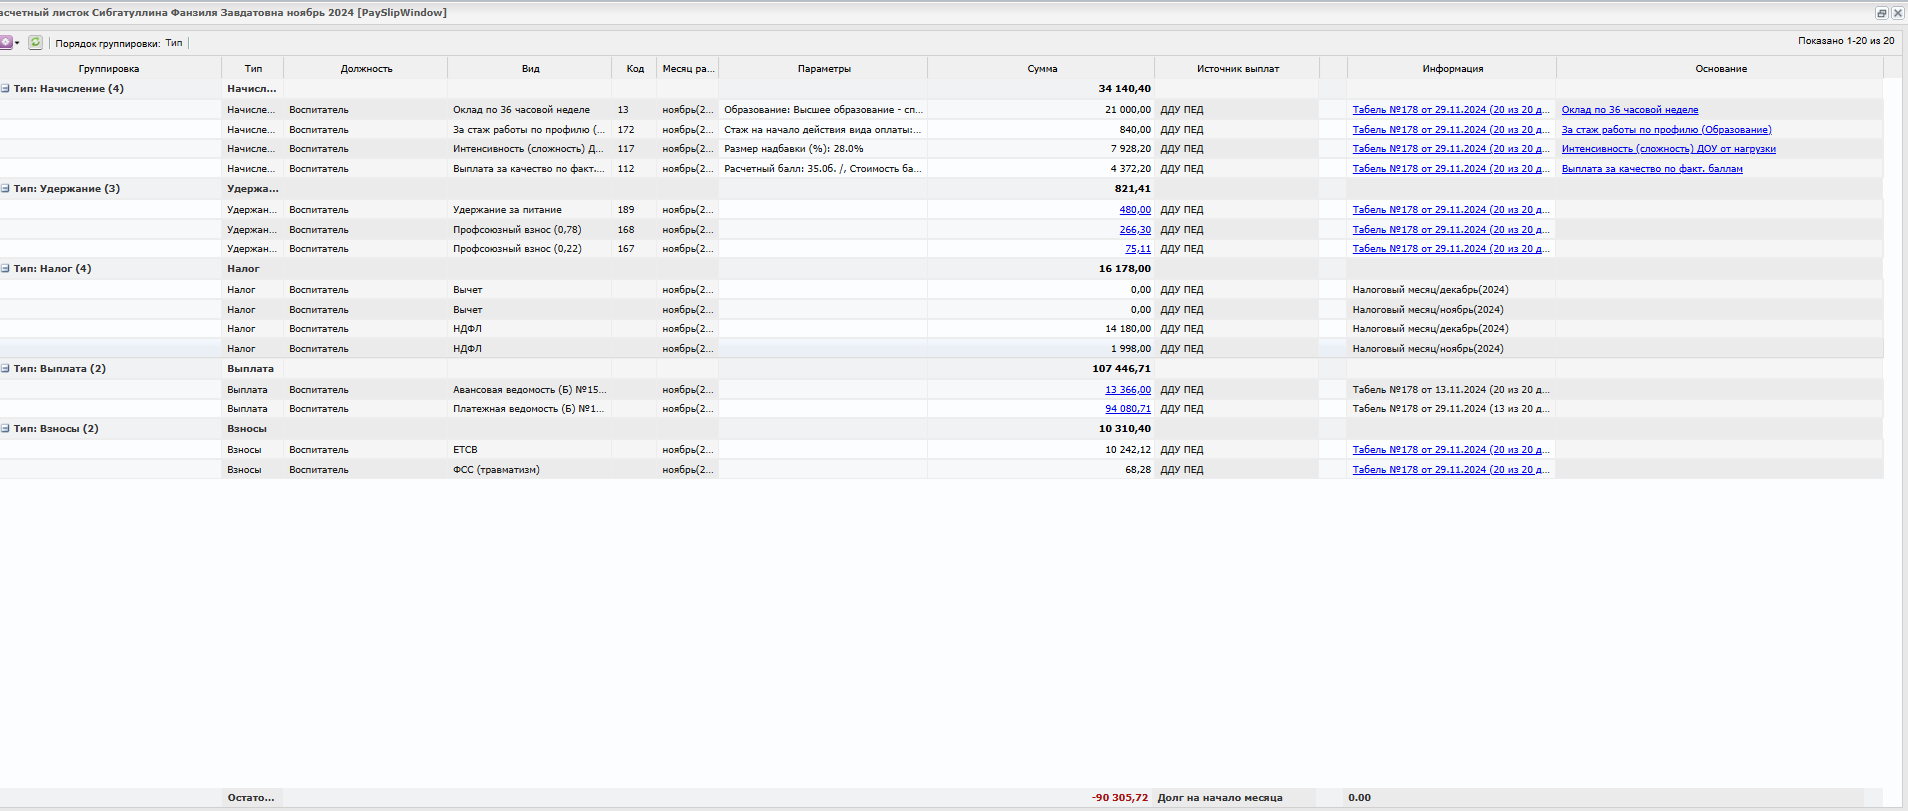Click the payout total 107 446,71
The height and width of the screenshot is (811, 1908).
click(1122, 369)
